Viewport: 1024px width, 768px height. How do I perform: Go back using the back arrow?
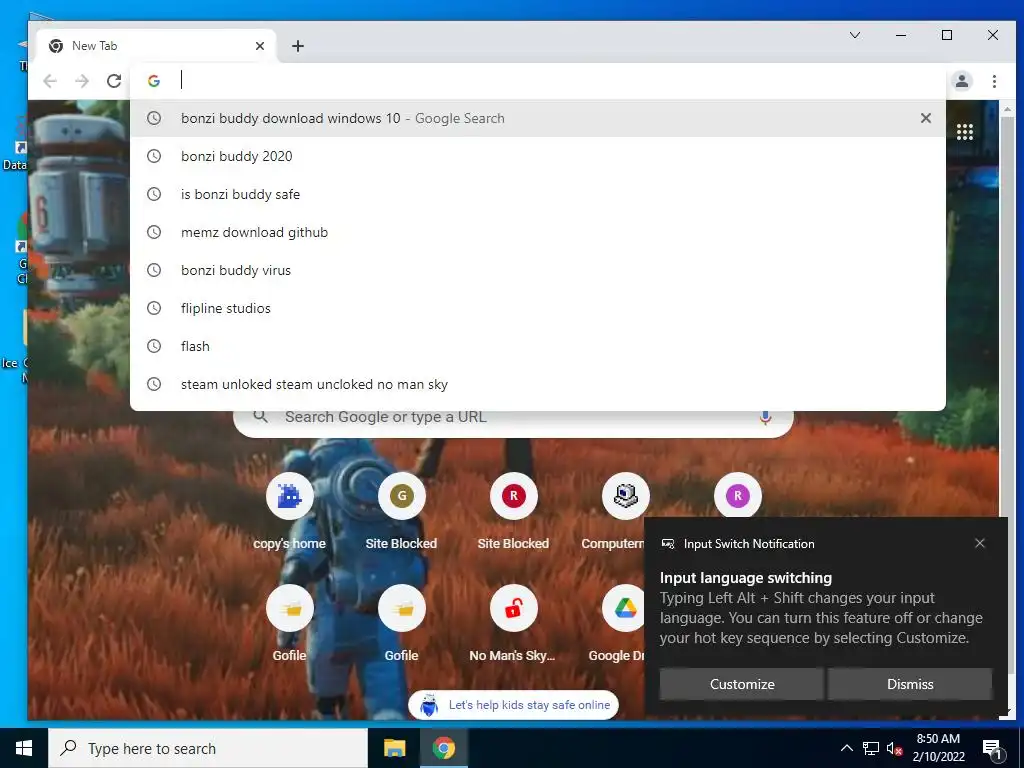pos(50,81)
